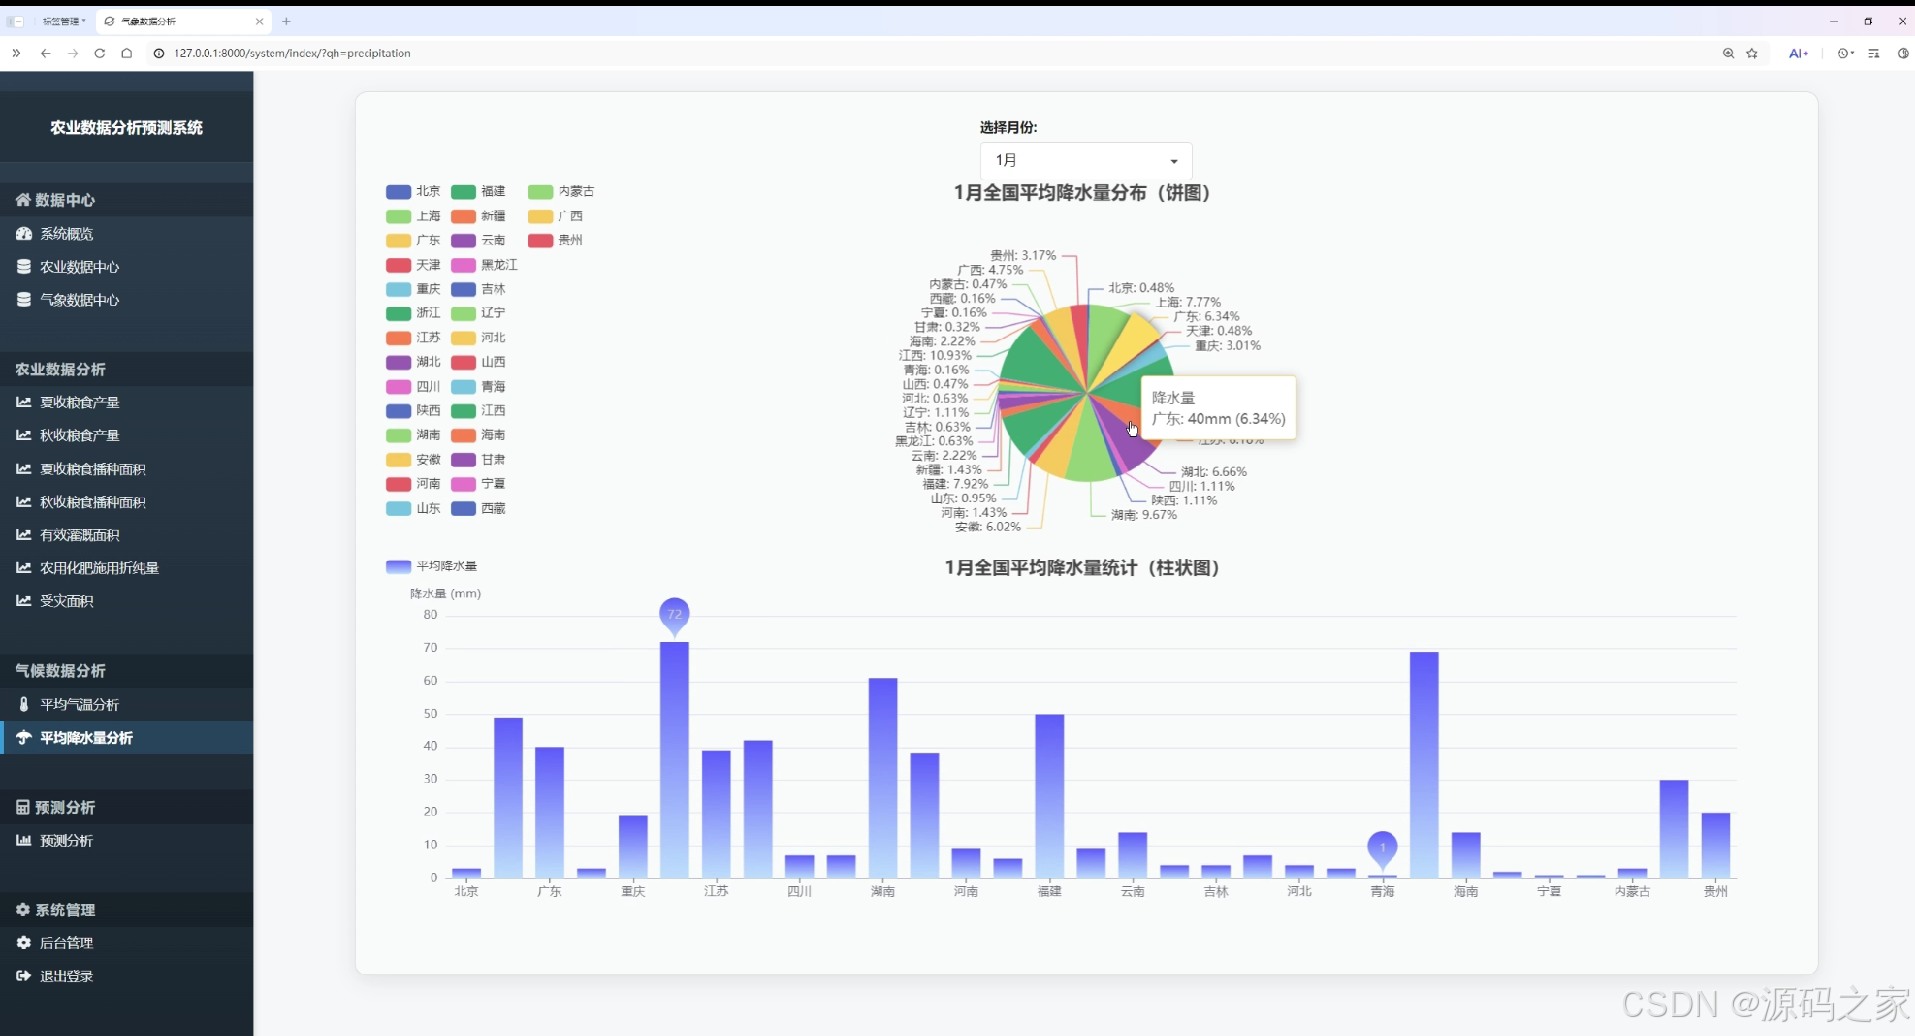Open 平均气温分析 page
The height and width of the screenshot is (1036, 1915).
79,704
